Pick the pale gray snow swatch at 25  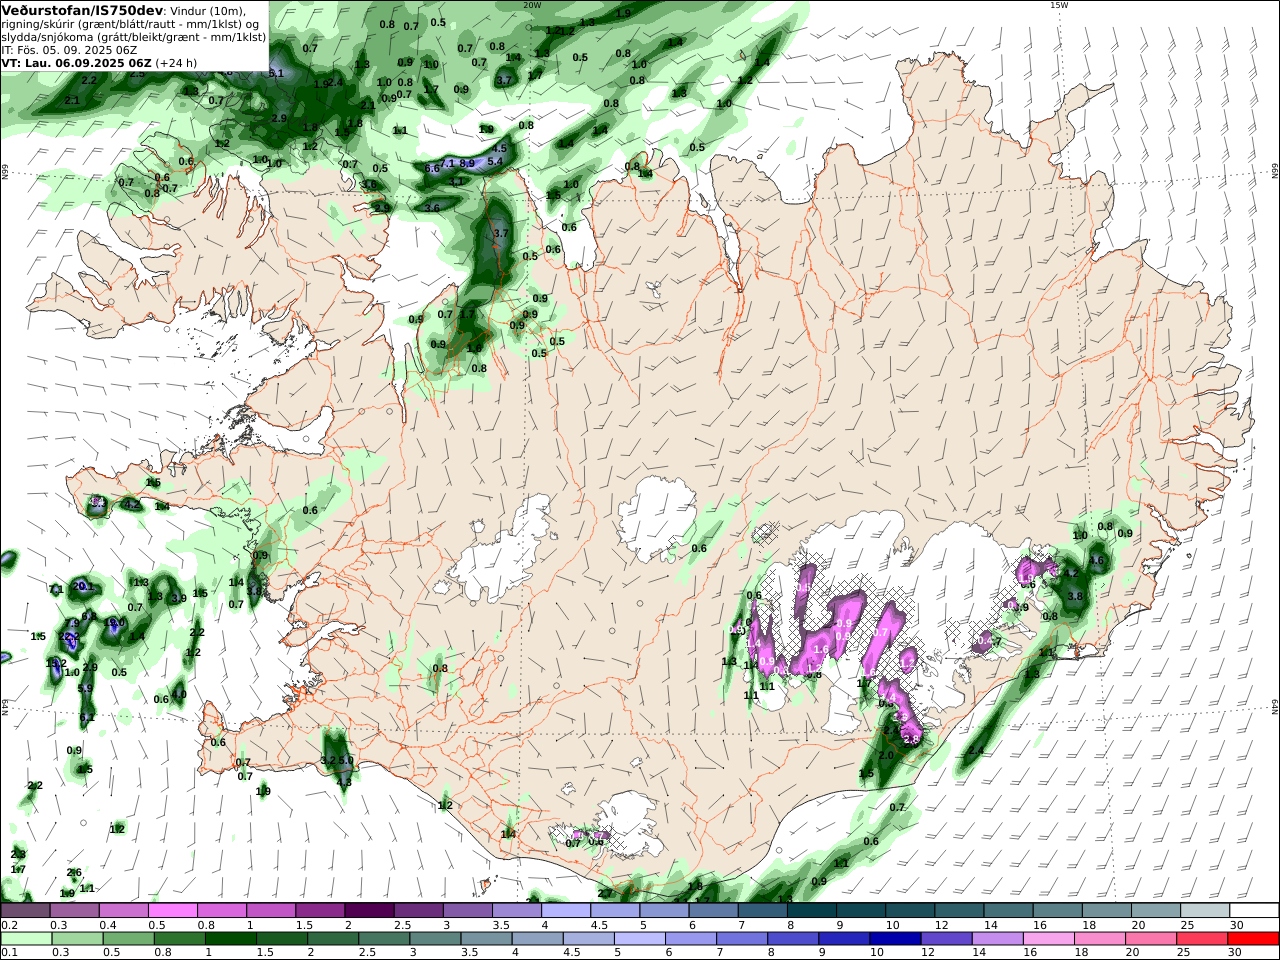tap(1204, 911)
